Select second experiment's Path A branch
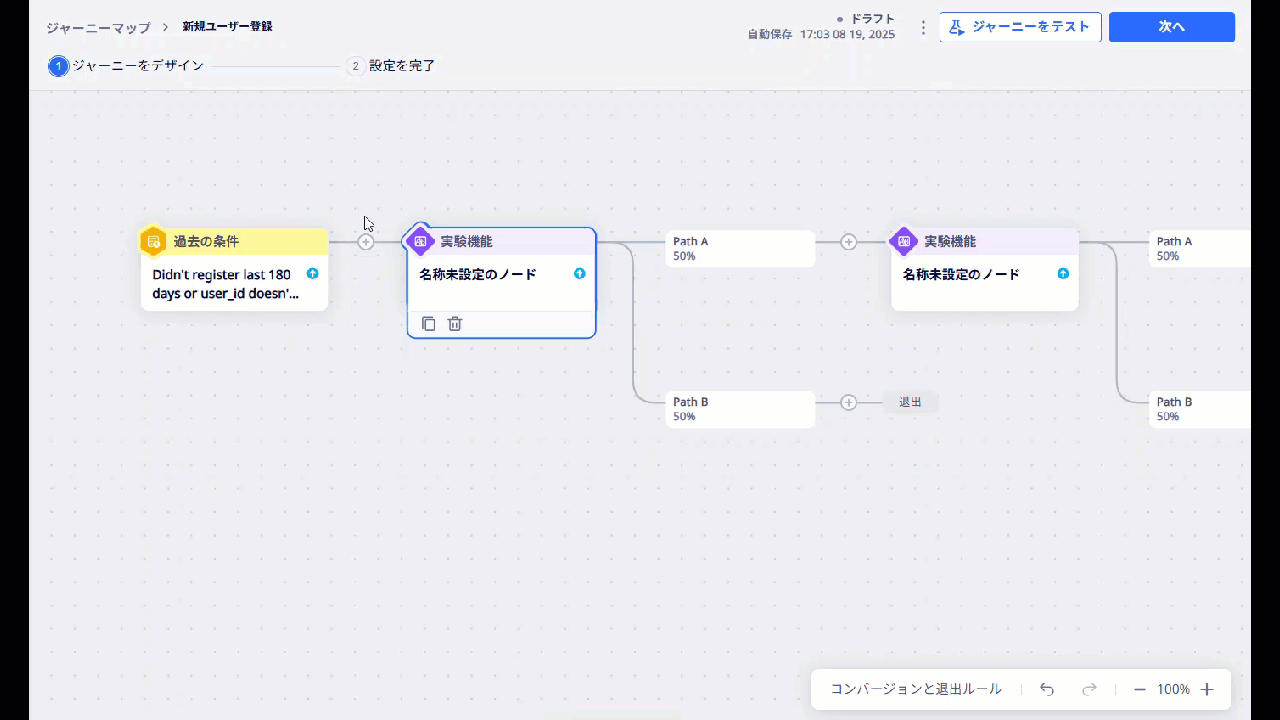Viewport: 1280px width, 720px height. pyautogui.click(x=1200, y=248)
